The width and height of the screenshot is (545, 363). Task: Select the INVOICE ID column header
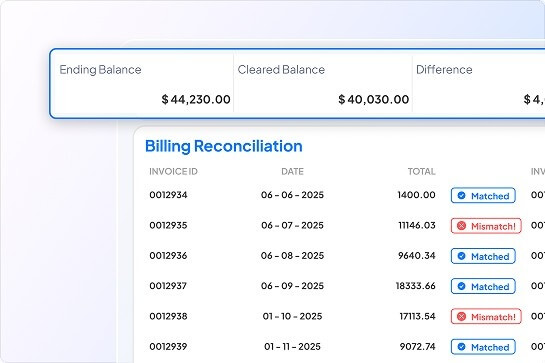[x=173, y=171]
